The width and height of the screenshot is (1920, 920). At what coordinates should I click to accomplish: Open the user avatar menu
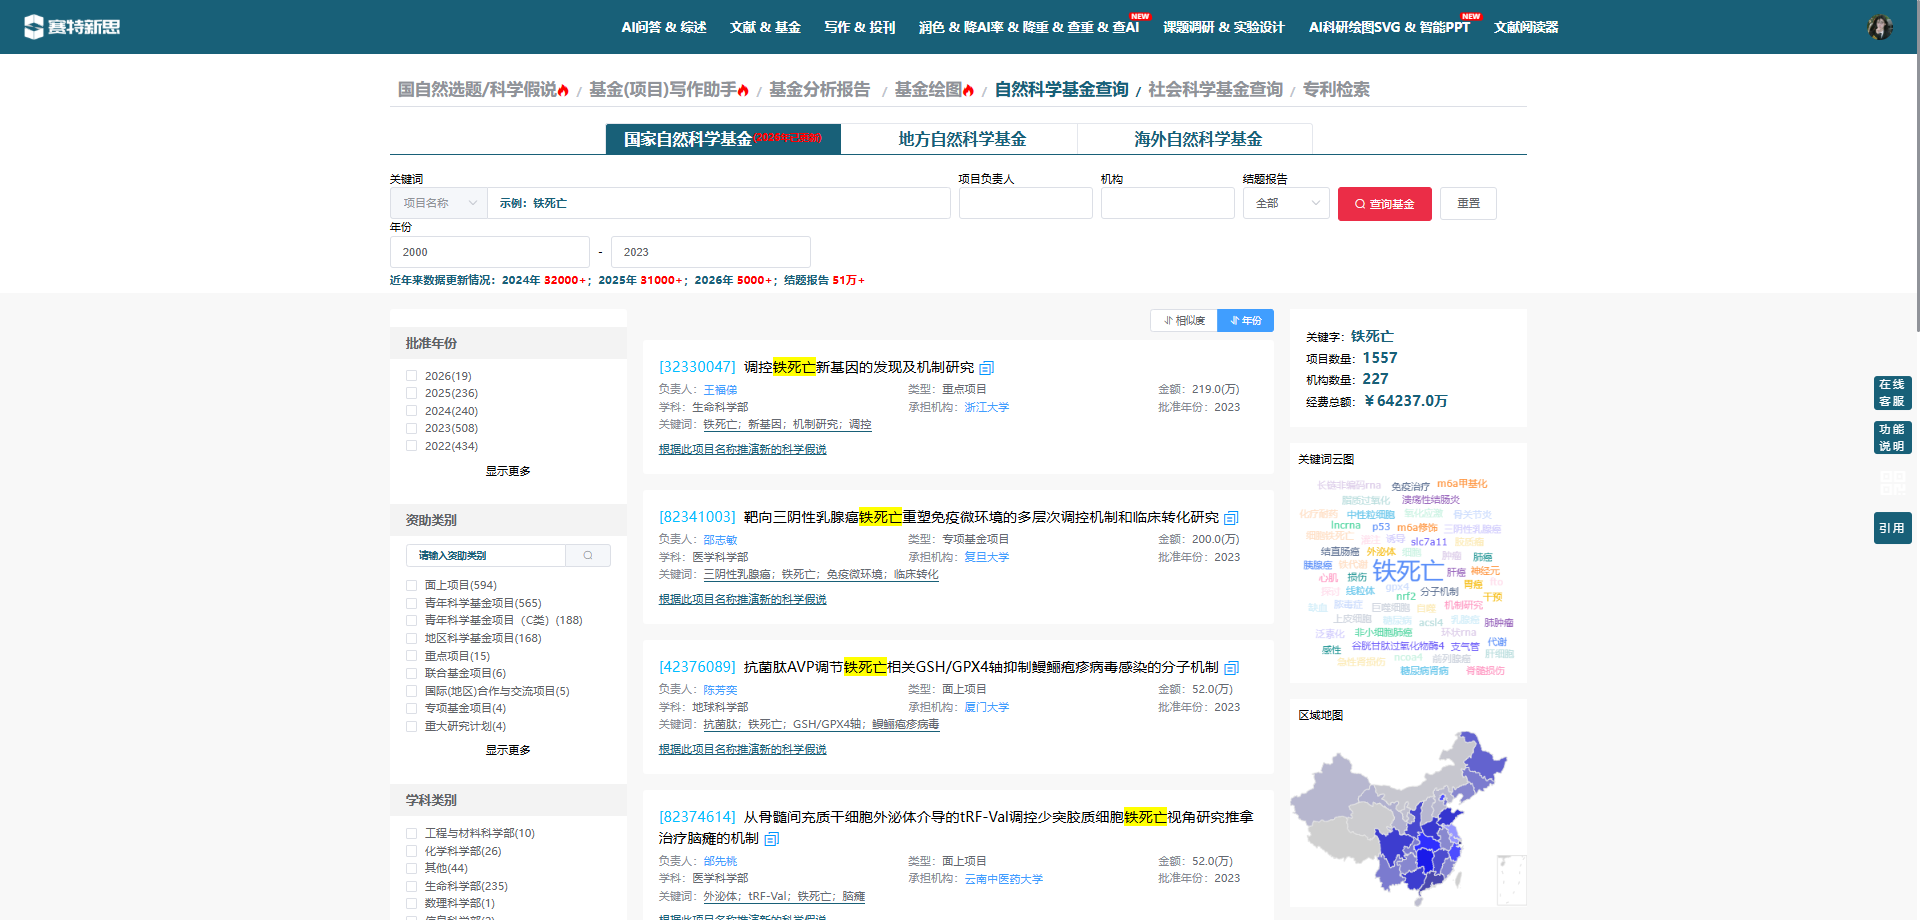point(1880,27)
